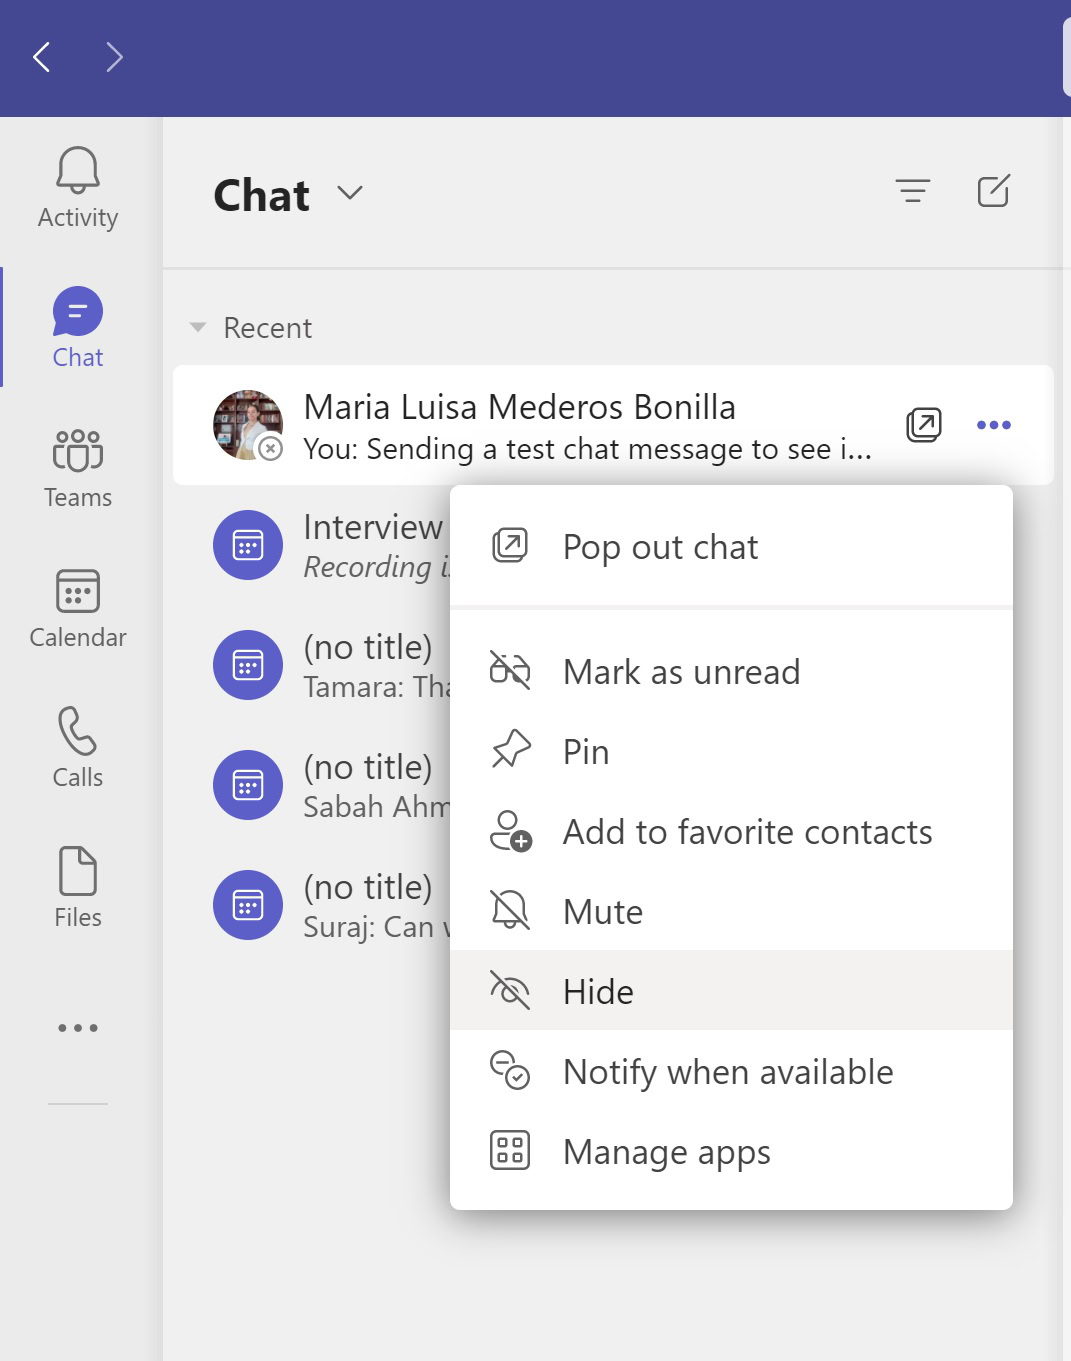This screenshot has height=1361, width=1071.
Task: Open the Chat heading dropdown
Action: click(349, 193)
